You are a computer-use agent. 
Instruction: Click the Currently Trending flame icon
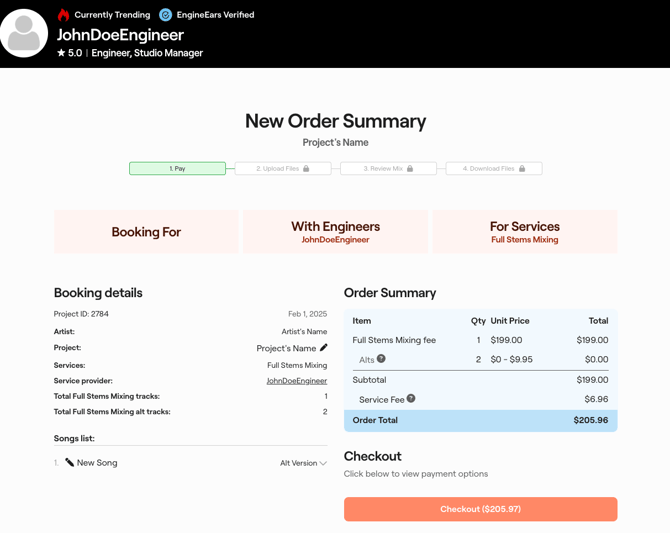[x=63, y=15]
